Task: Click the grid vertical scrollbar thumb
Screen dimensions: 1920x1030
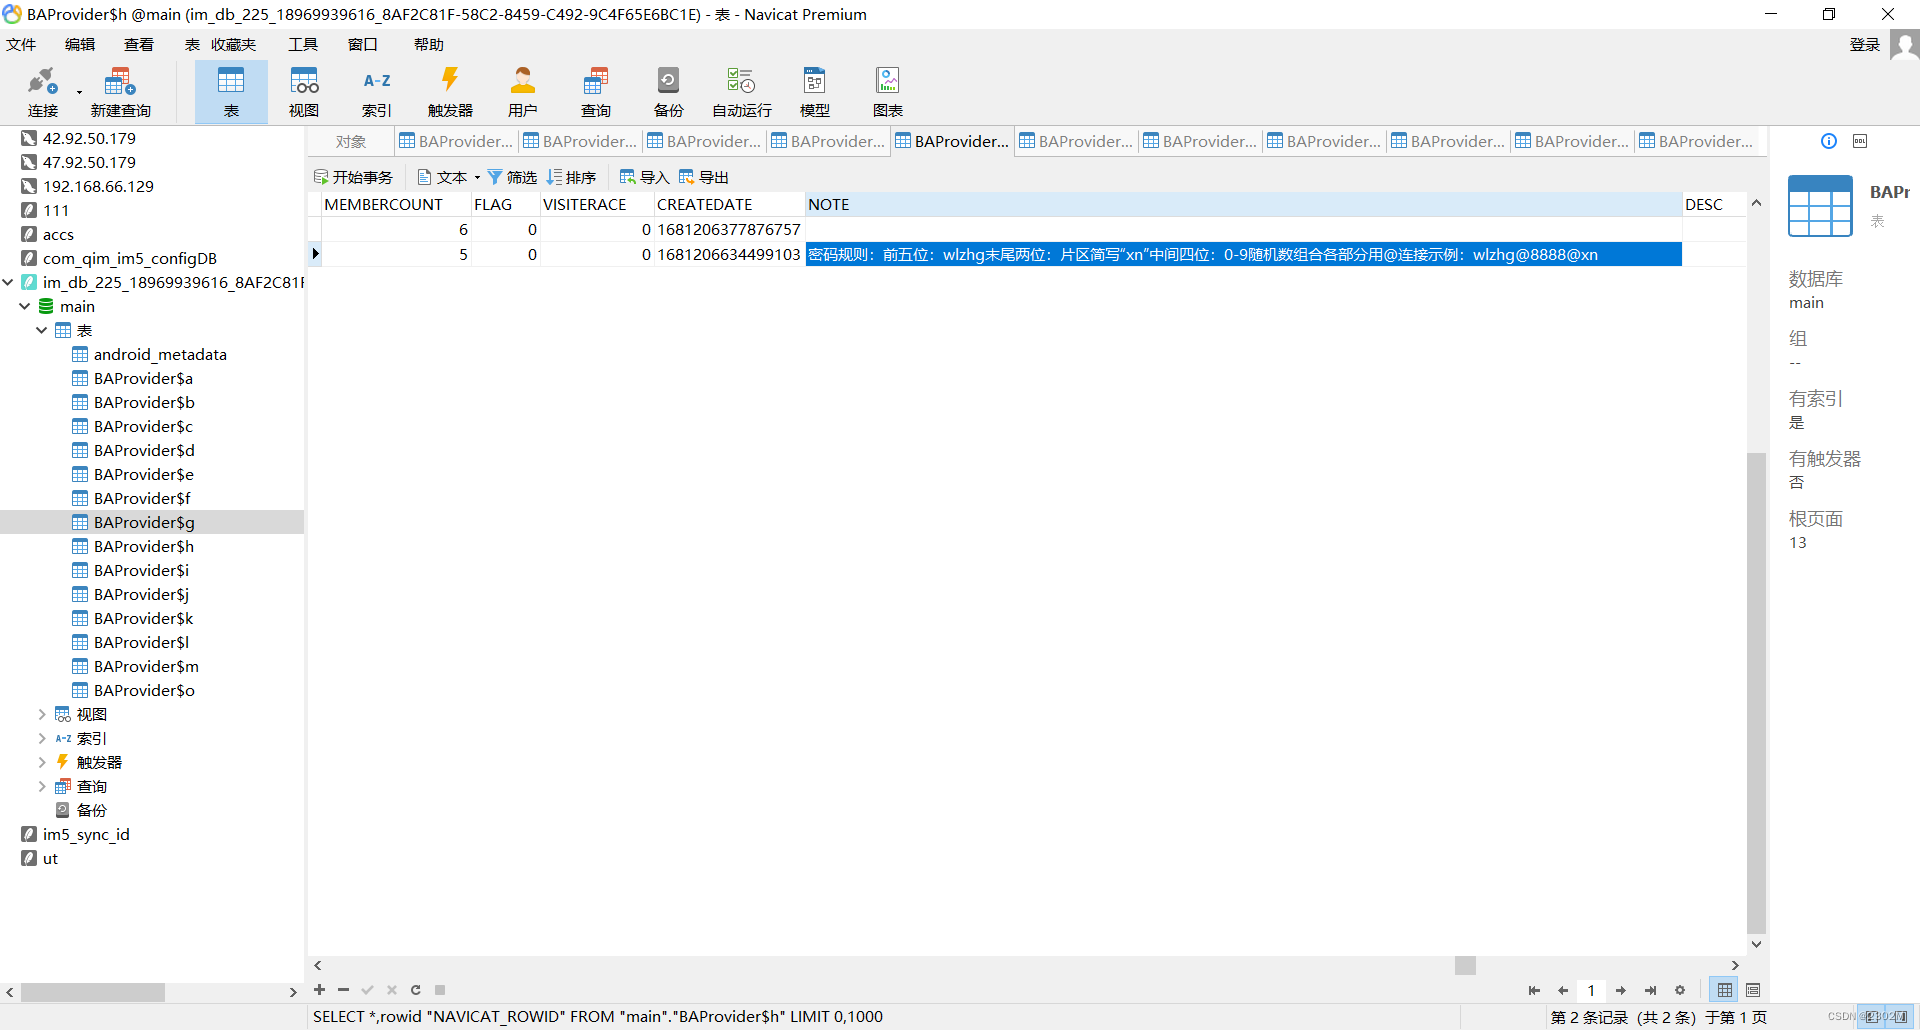Action: [1756, 692]
